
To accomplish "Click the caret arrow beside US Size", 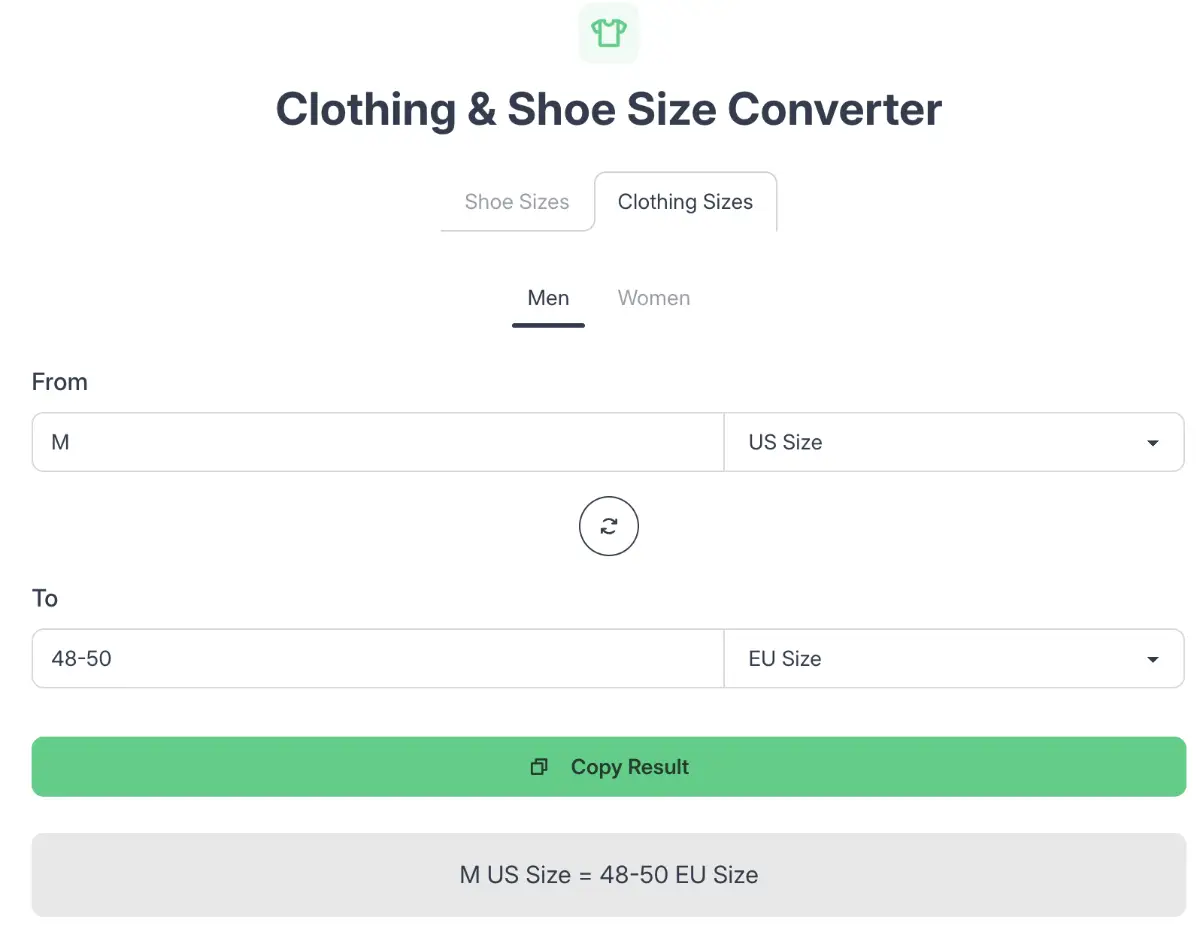I will [x=1153, y=443].
